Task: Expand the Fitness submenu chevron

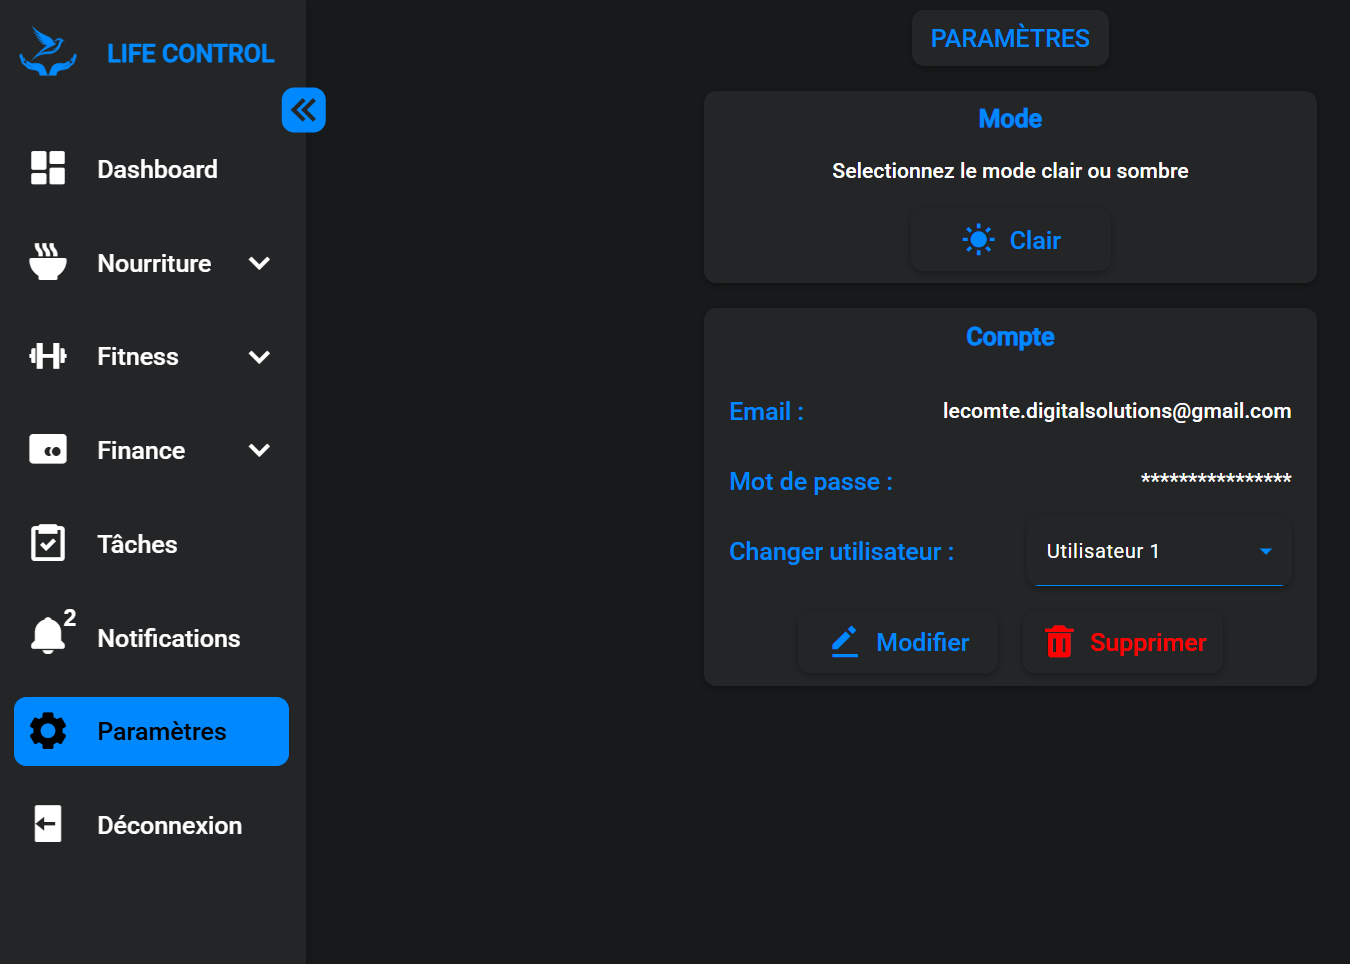Action: (x=259, y=356)
